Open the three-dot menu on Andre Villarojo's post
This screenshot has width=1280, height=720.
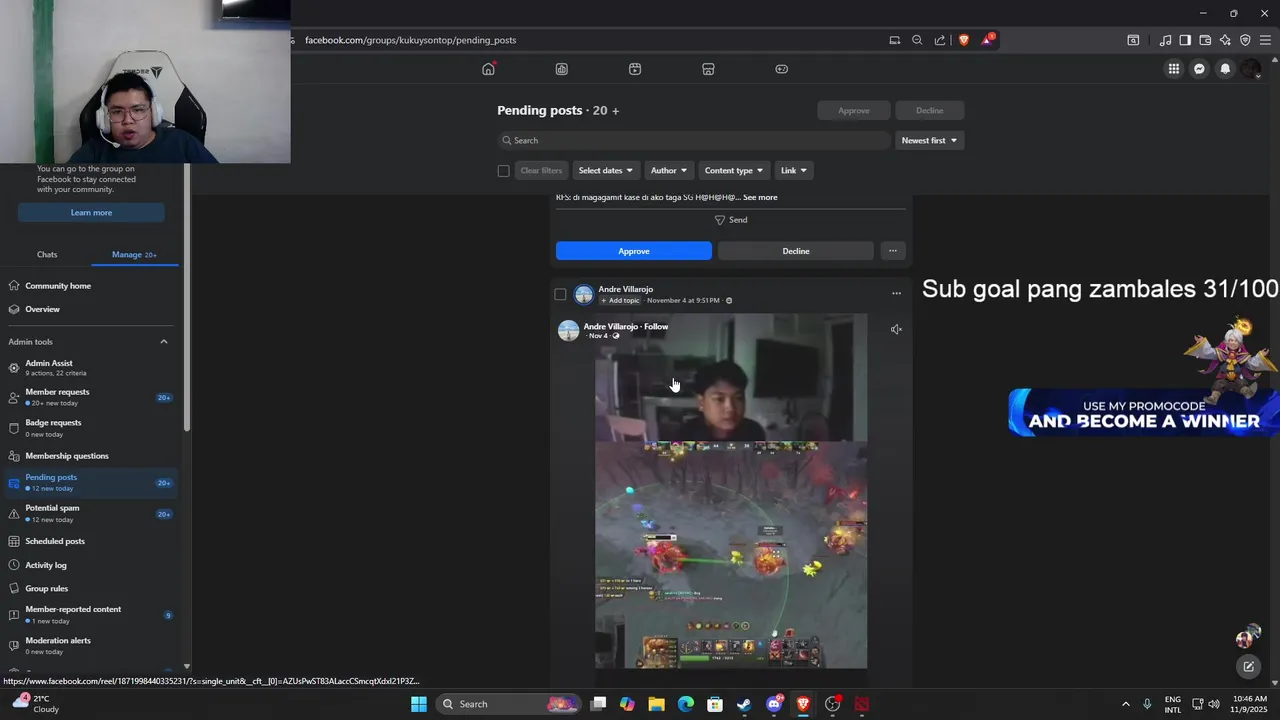click(x=896, y=294)
